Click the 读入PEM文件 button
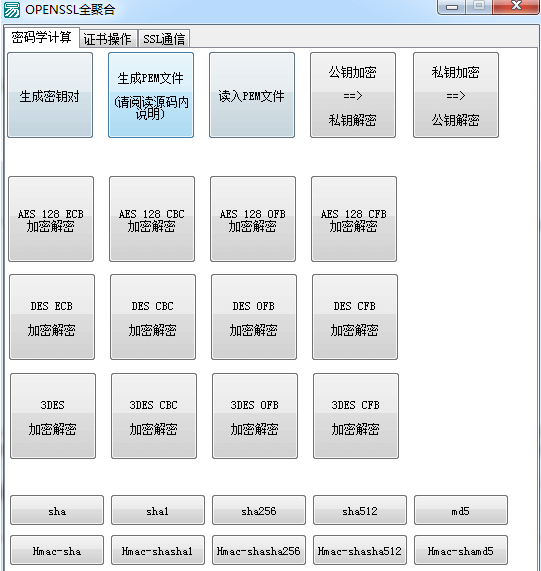This screenshot has height=571, width=541. coord(252,95)
